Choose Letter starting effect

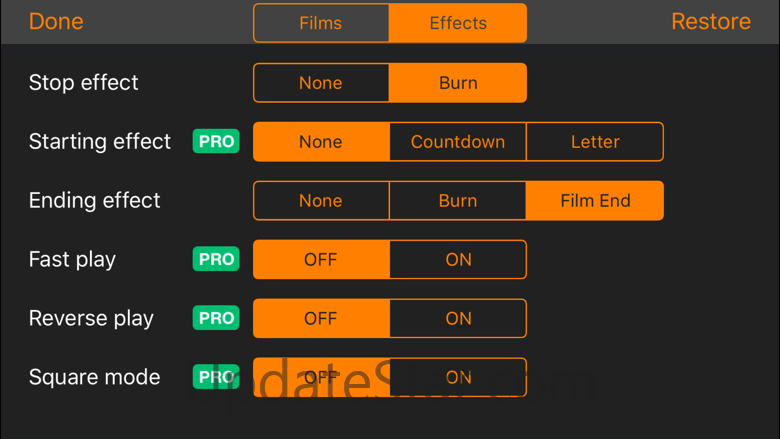(595, 142)
